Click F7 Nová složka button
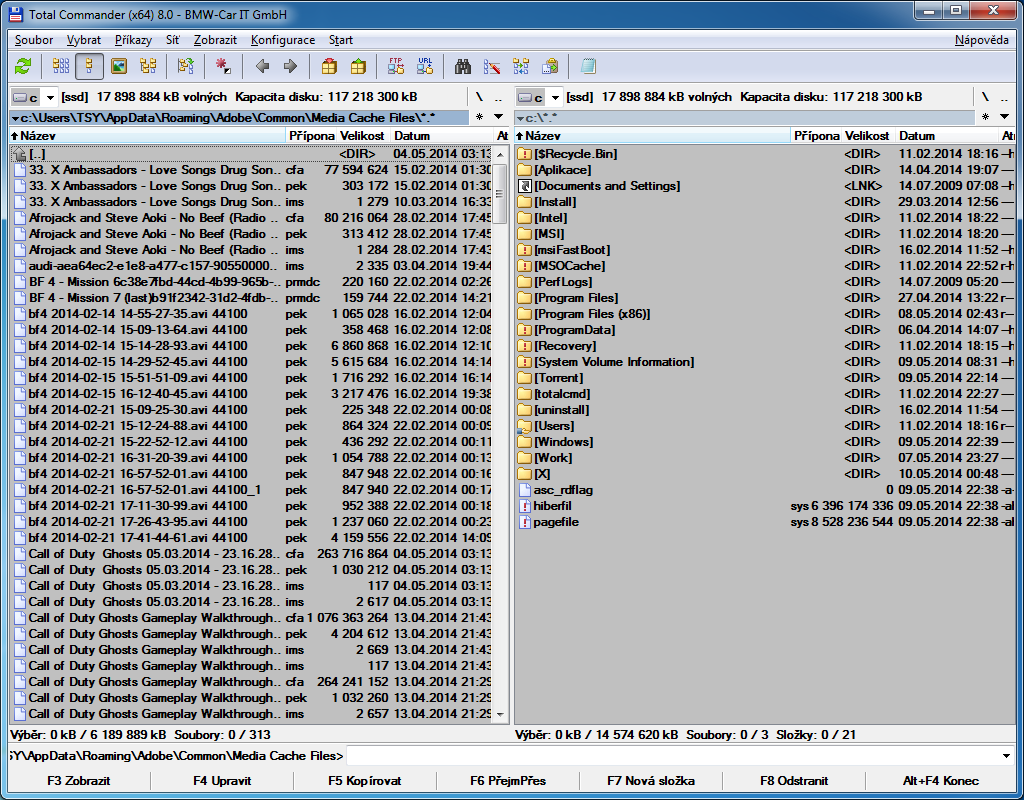 coord(651,781)
